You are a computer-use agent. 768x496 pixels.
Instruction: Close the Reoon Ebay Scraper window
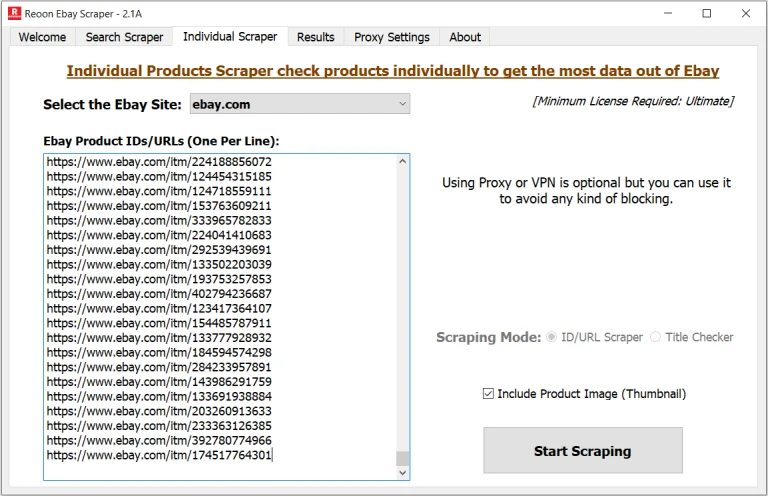coord(745,13)
